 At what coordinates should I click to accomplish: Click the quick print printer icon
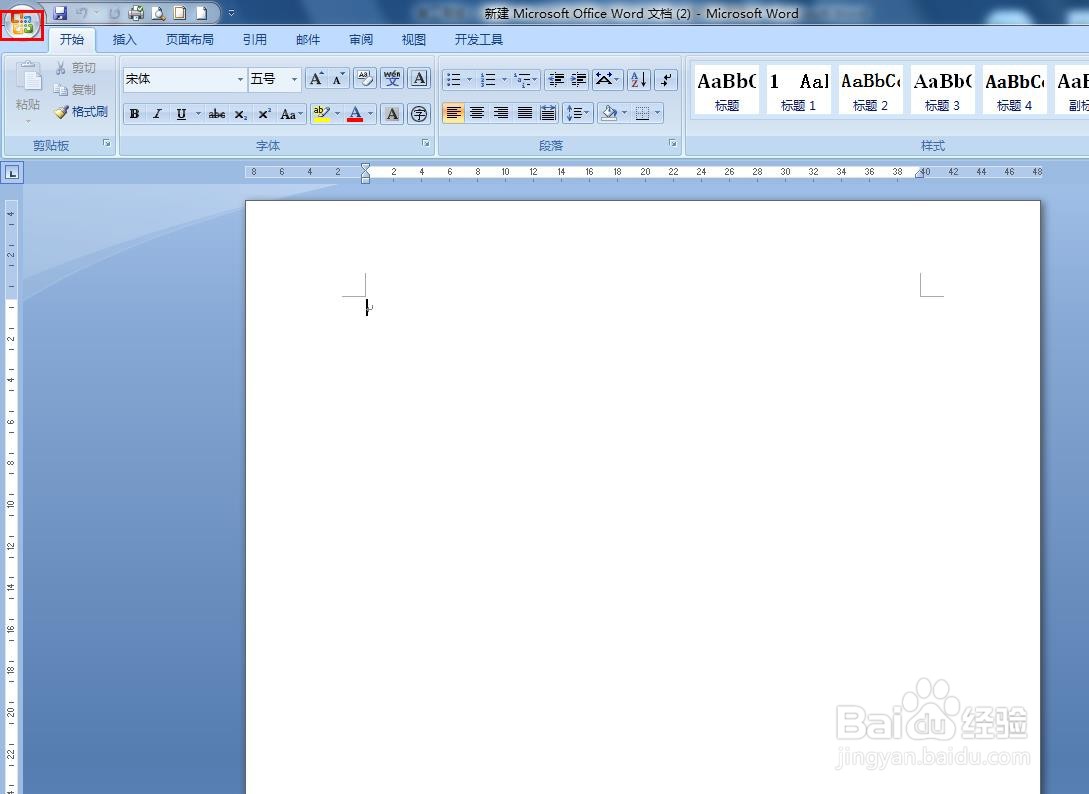coord(136,13)
